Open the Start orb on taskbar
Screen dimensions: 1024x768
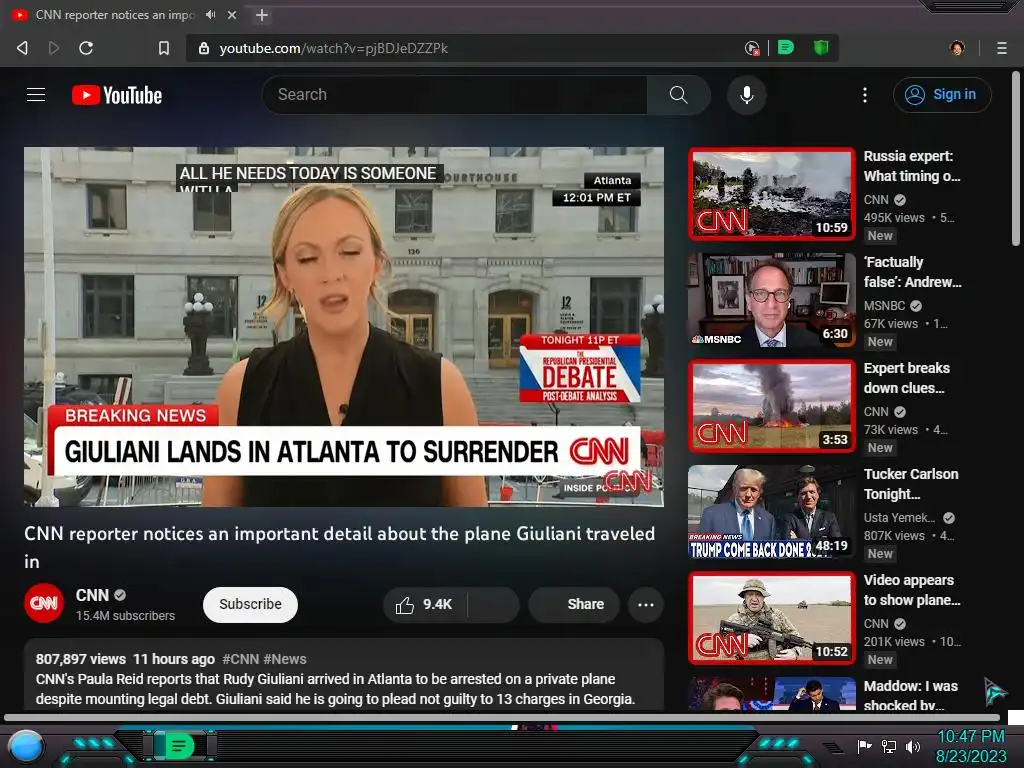[26, 746]
